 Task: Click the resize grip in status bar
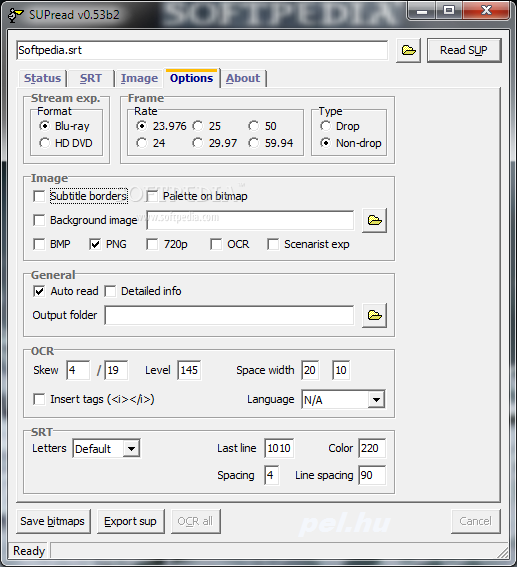click(503, 552)
